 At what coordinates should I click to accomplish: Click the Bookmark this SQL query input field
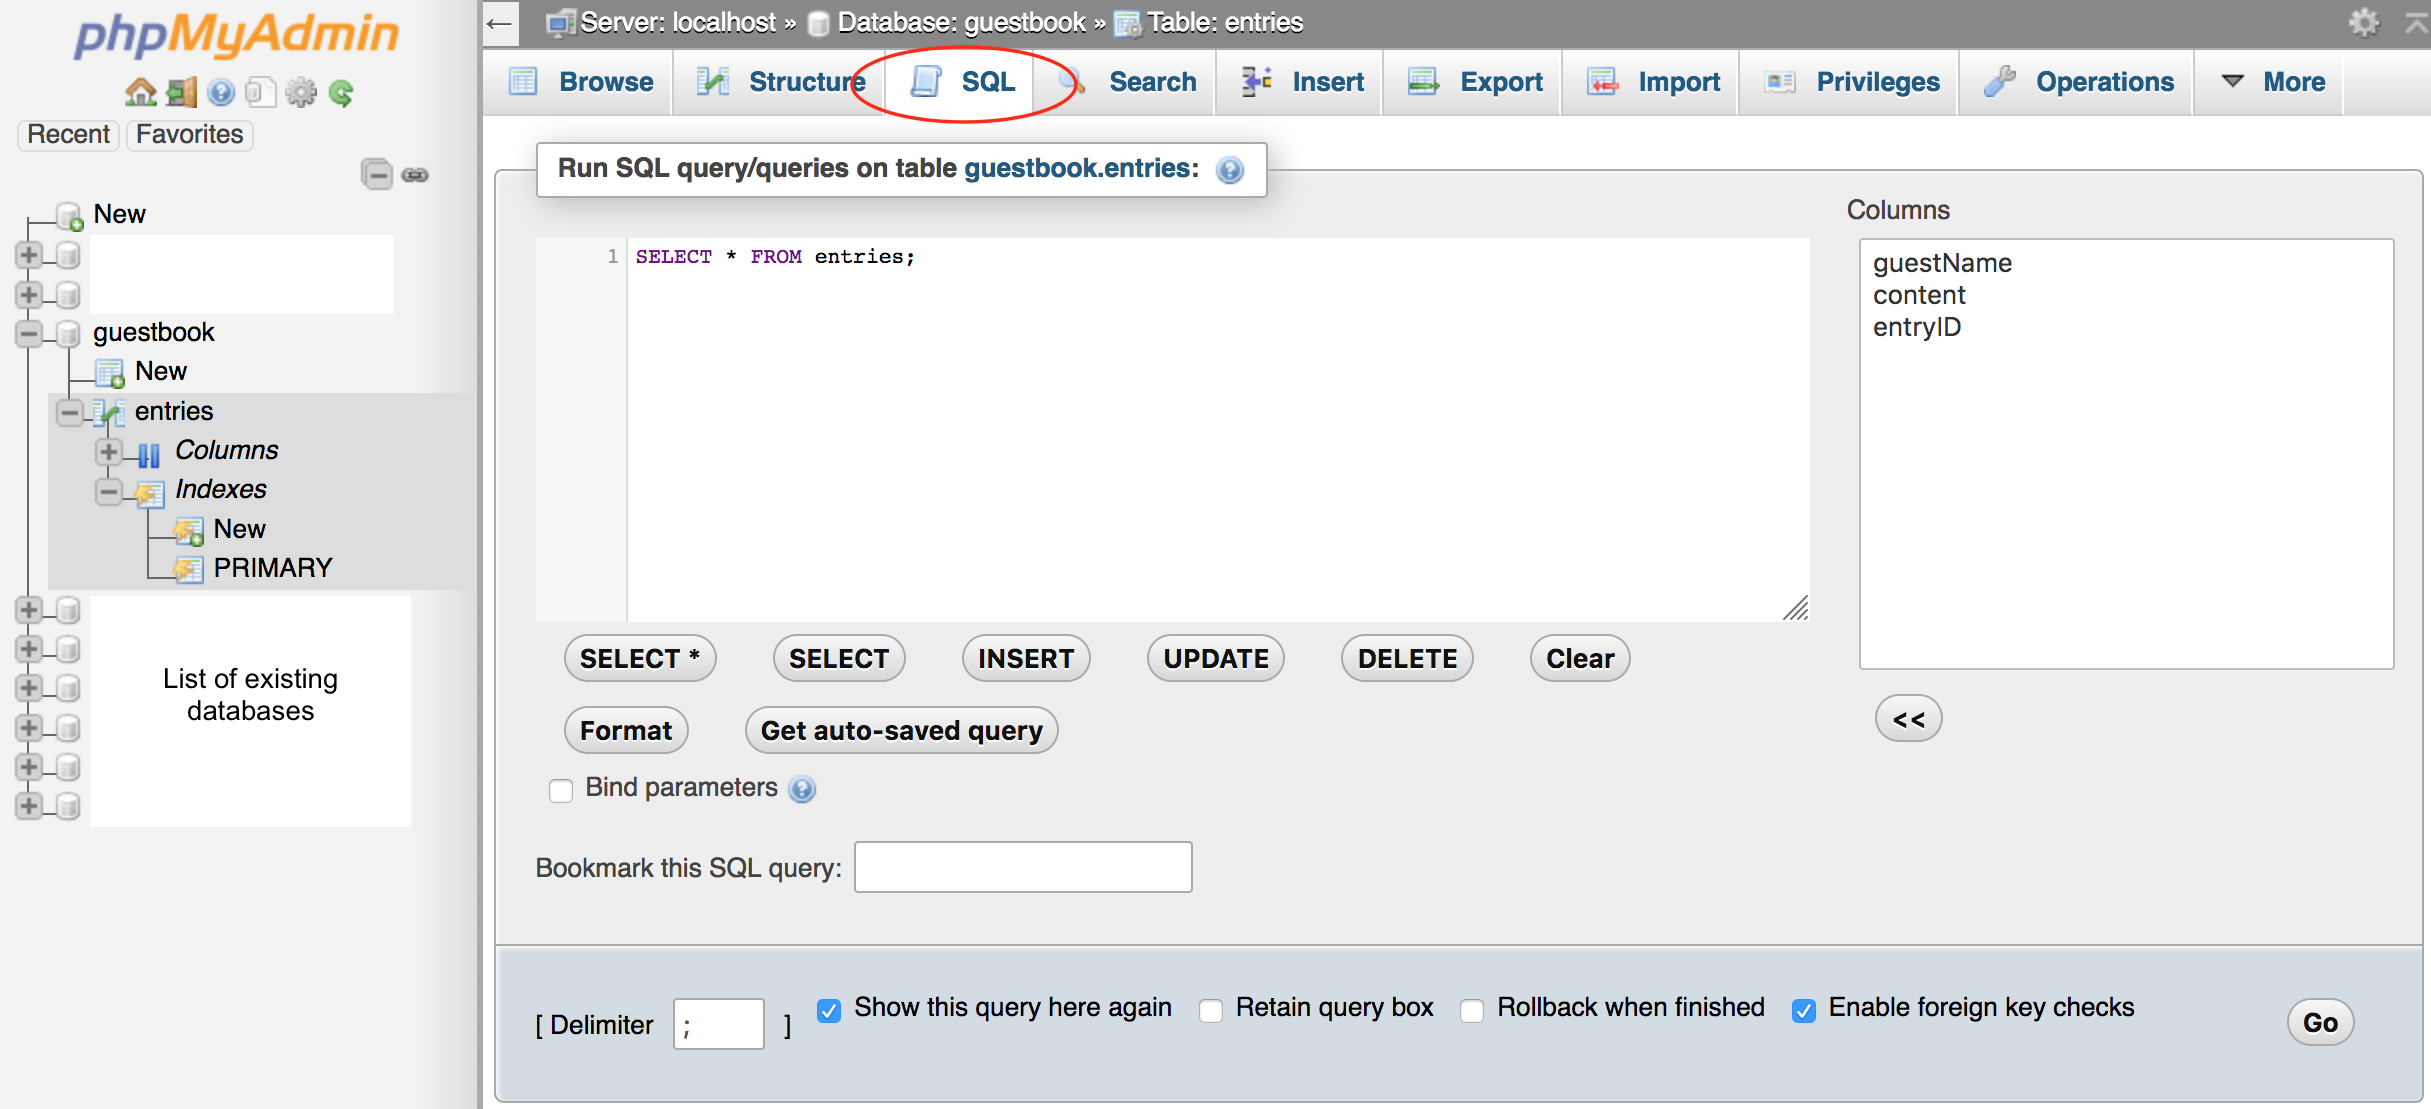[x=1023, y=865]
